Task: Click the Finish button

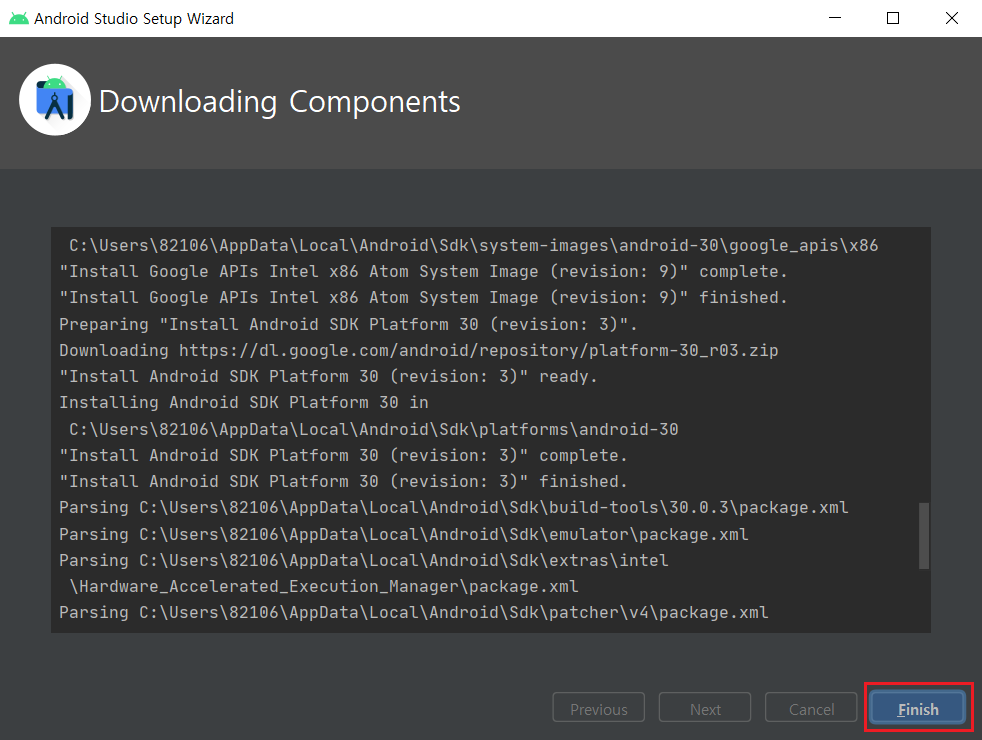Action: [917, 708]
